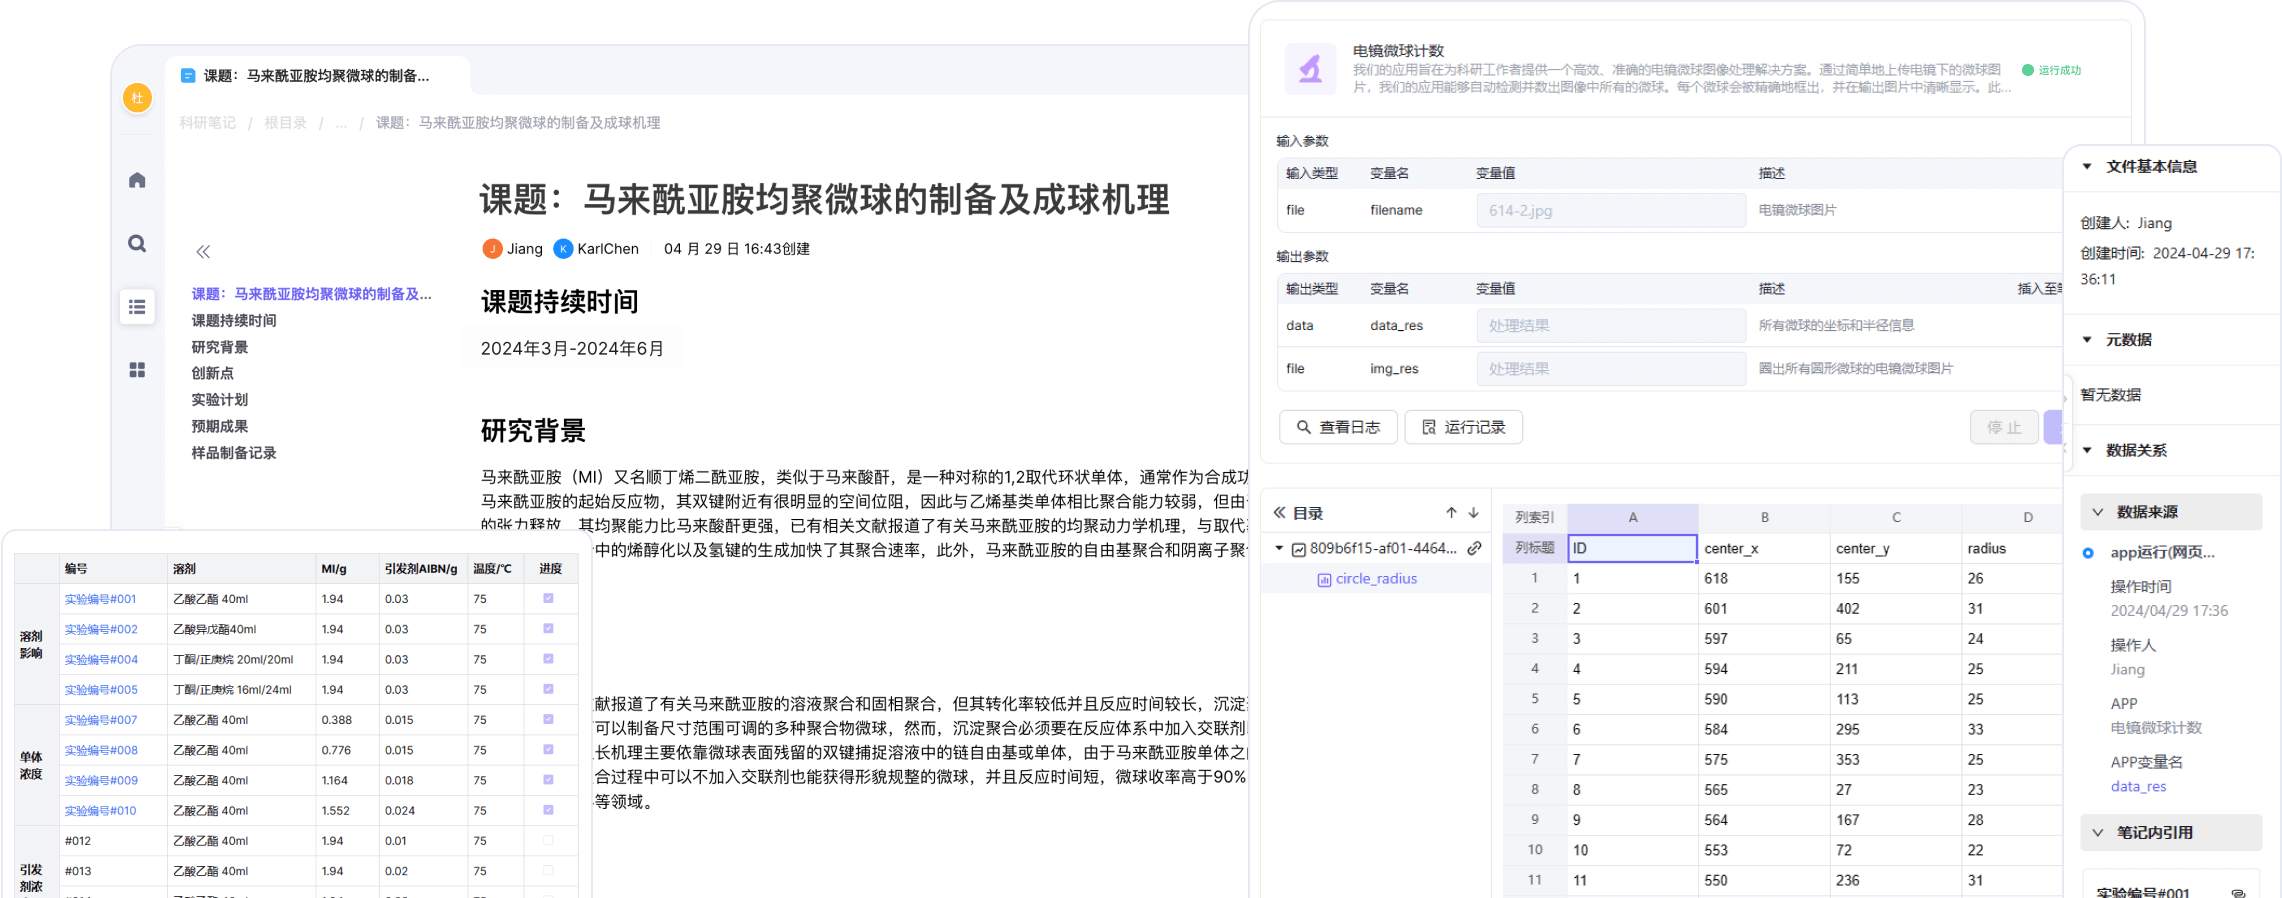
Task: Click the orange user avatar at top
Action: click(x=137, y=98)
